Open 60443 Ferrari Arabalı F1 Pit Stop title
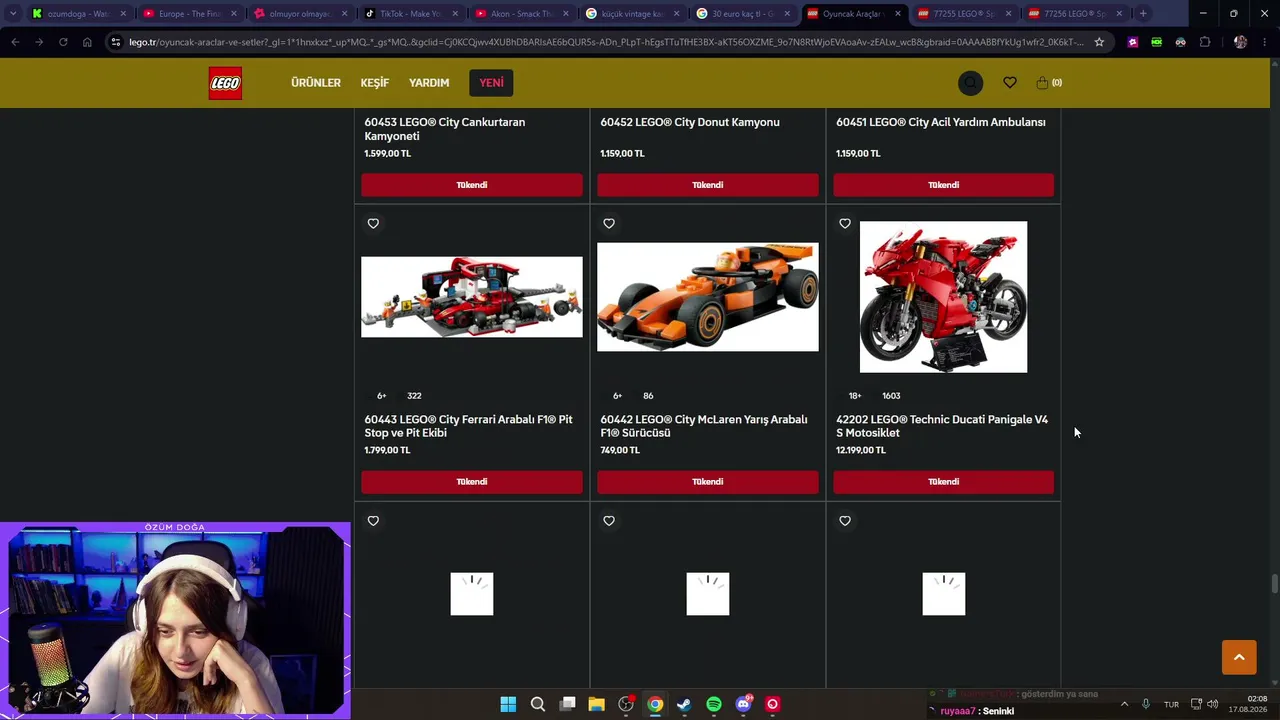 (468, 426)
